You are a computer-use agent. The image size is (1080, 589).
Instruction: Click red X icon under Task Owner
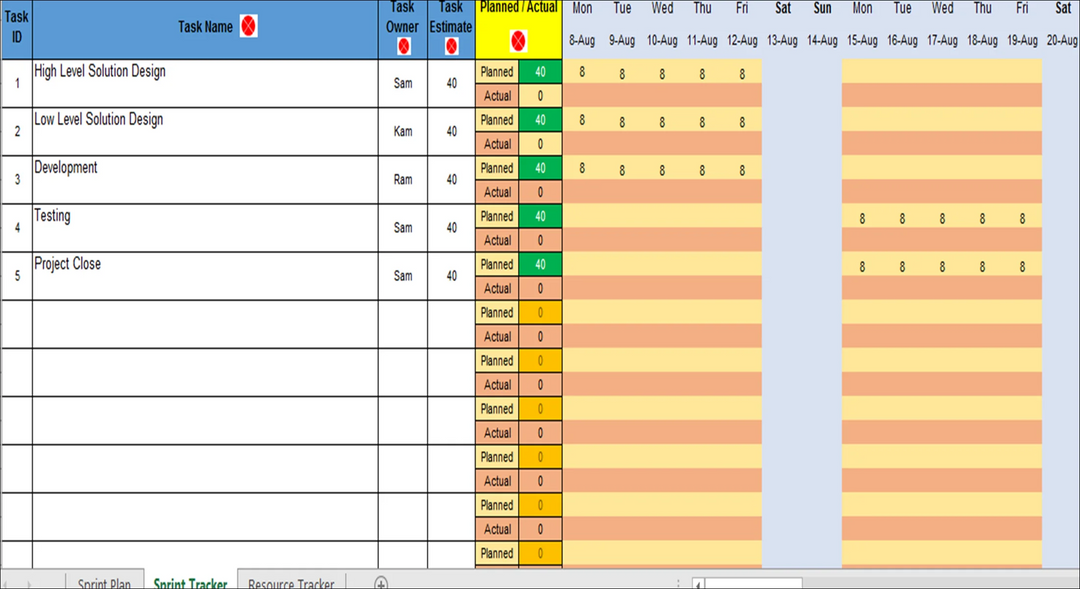(403, 46)
